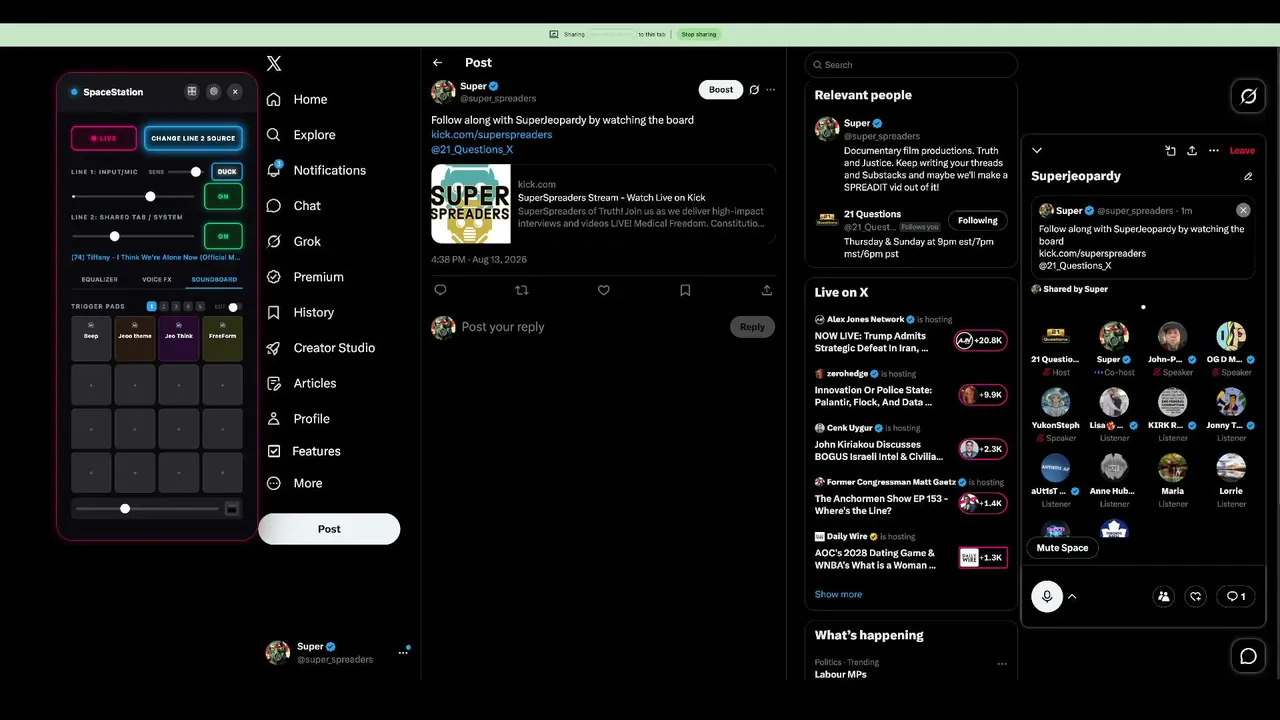Open the post's three-dot more menu

coord(770,90)
